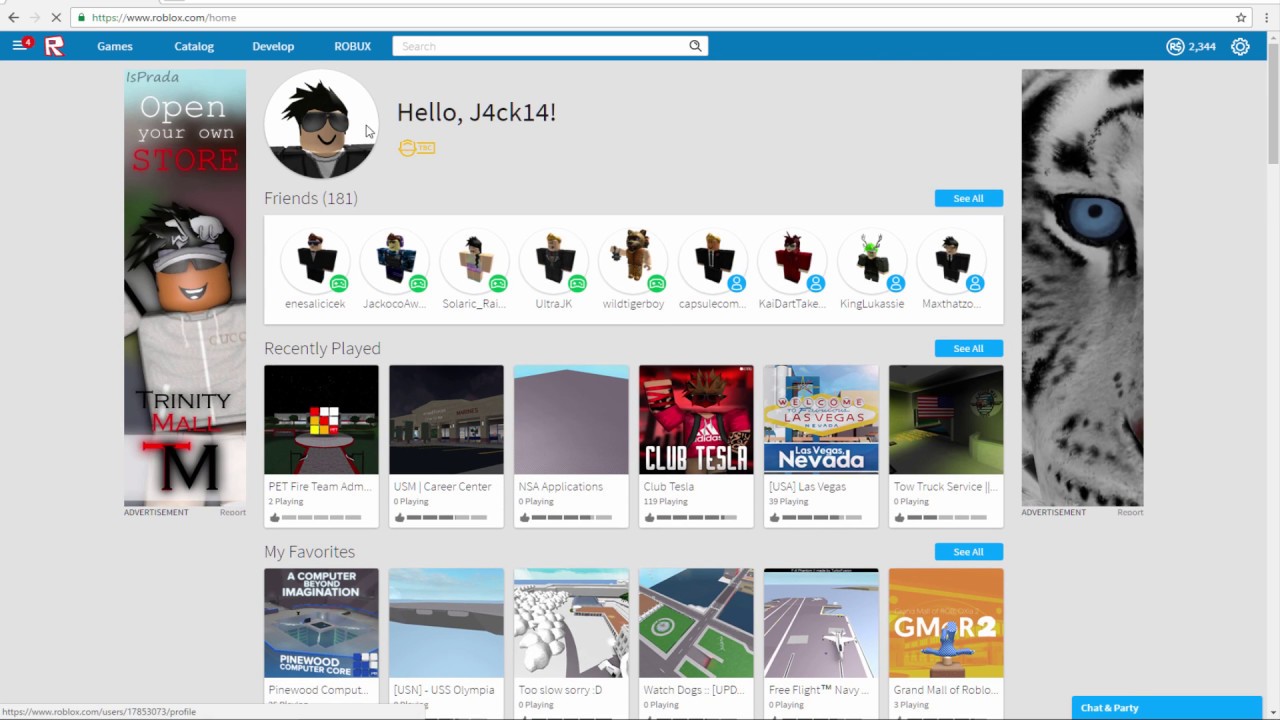Click the 'Club Tesla' game title
This screenshot has height=720, width=1280.
pyautogui.click(x=669, y=487)
